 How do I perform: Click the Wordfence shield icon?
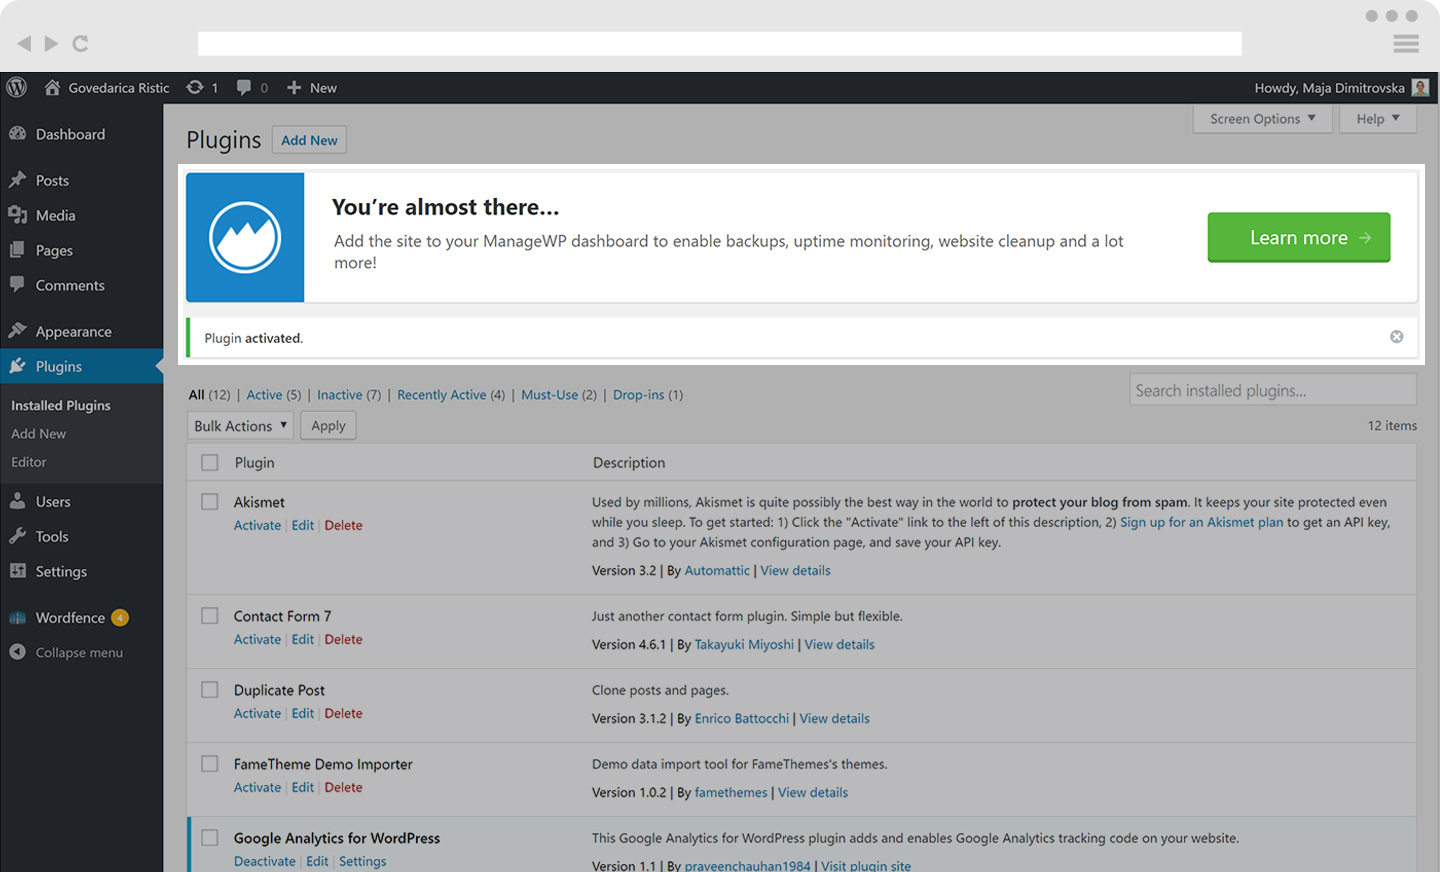[17, 617]
